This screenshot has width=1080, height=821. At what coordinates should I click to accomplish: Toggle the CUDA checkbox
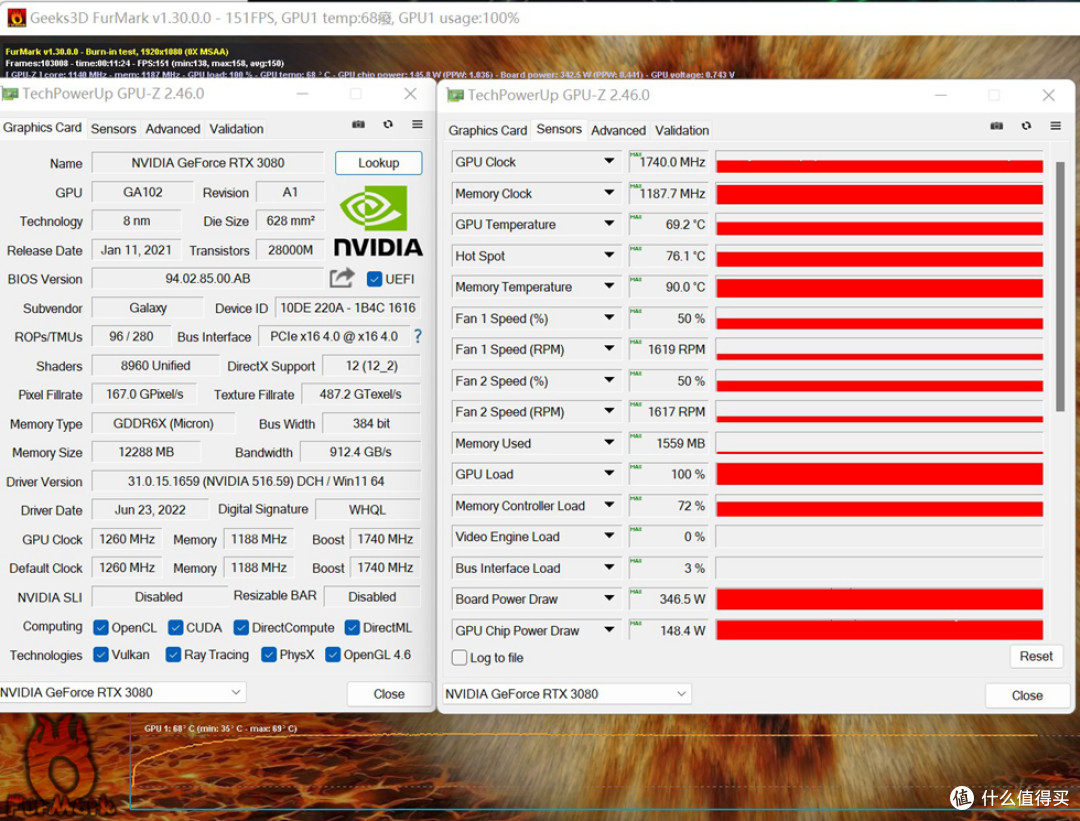pyautogui.click(x=176, y=627)
